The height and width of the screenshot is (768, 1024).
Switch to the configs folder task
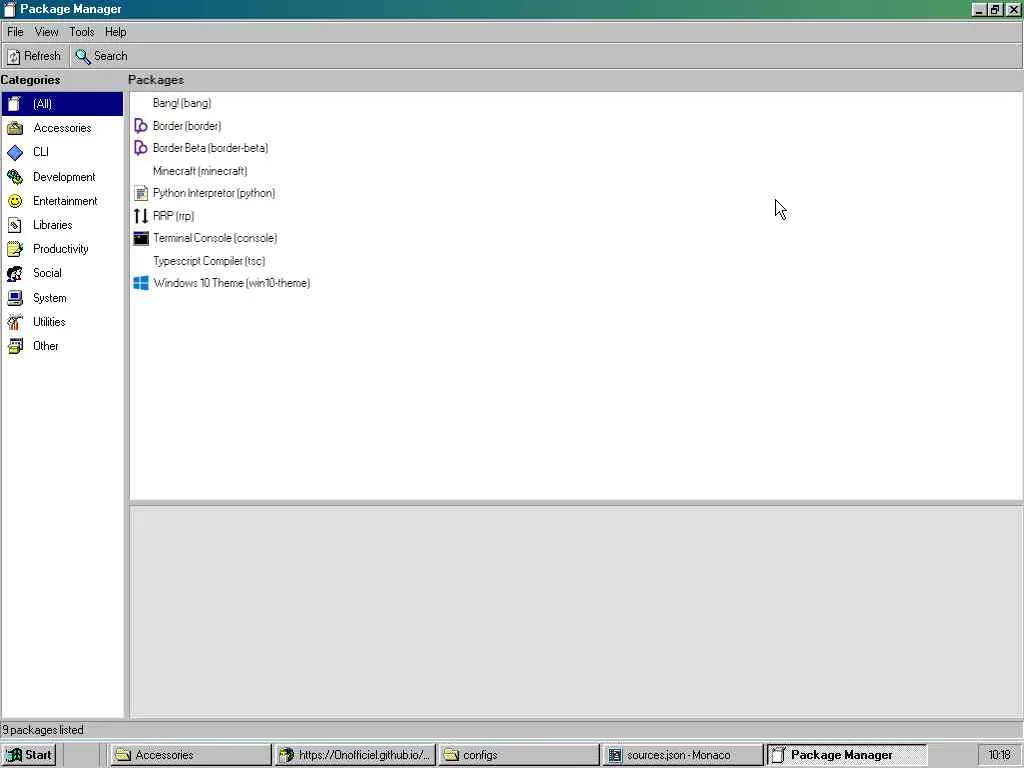click(519, 755)
